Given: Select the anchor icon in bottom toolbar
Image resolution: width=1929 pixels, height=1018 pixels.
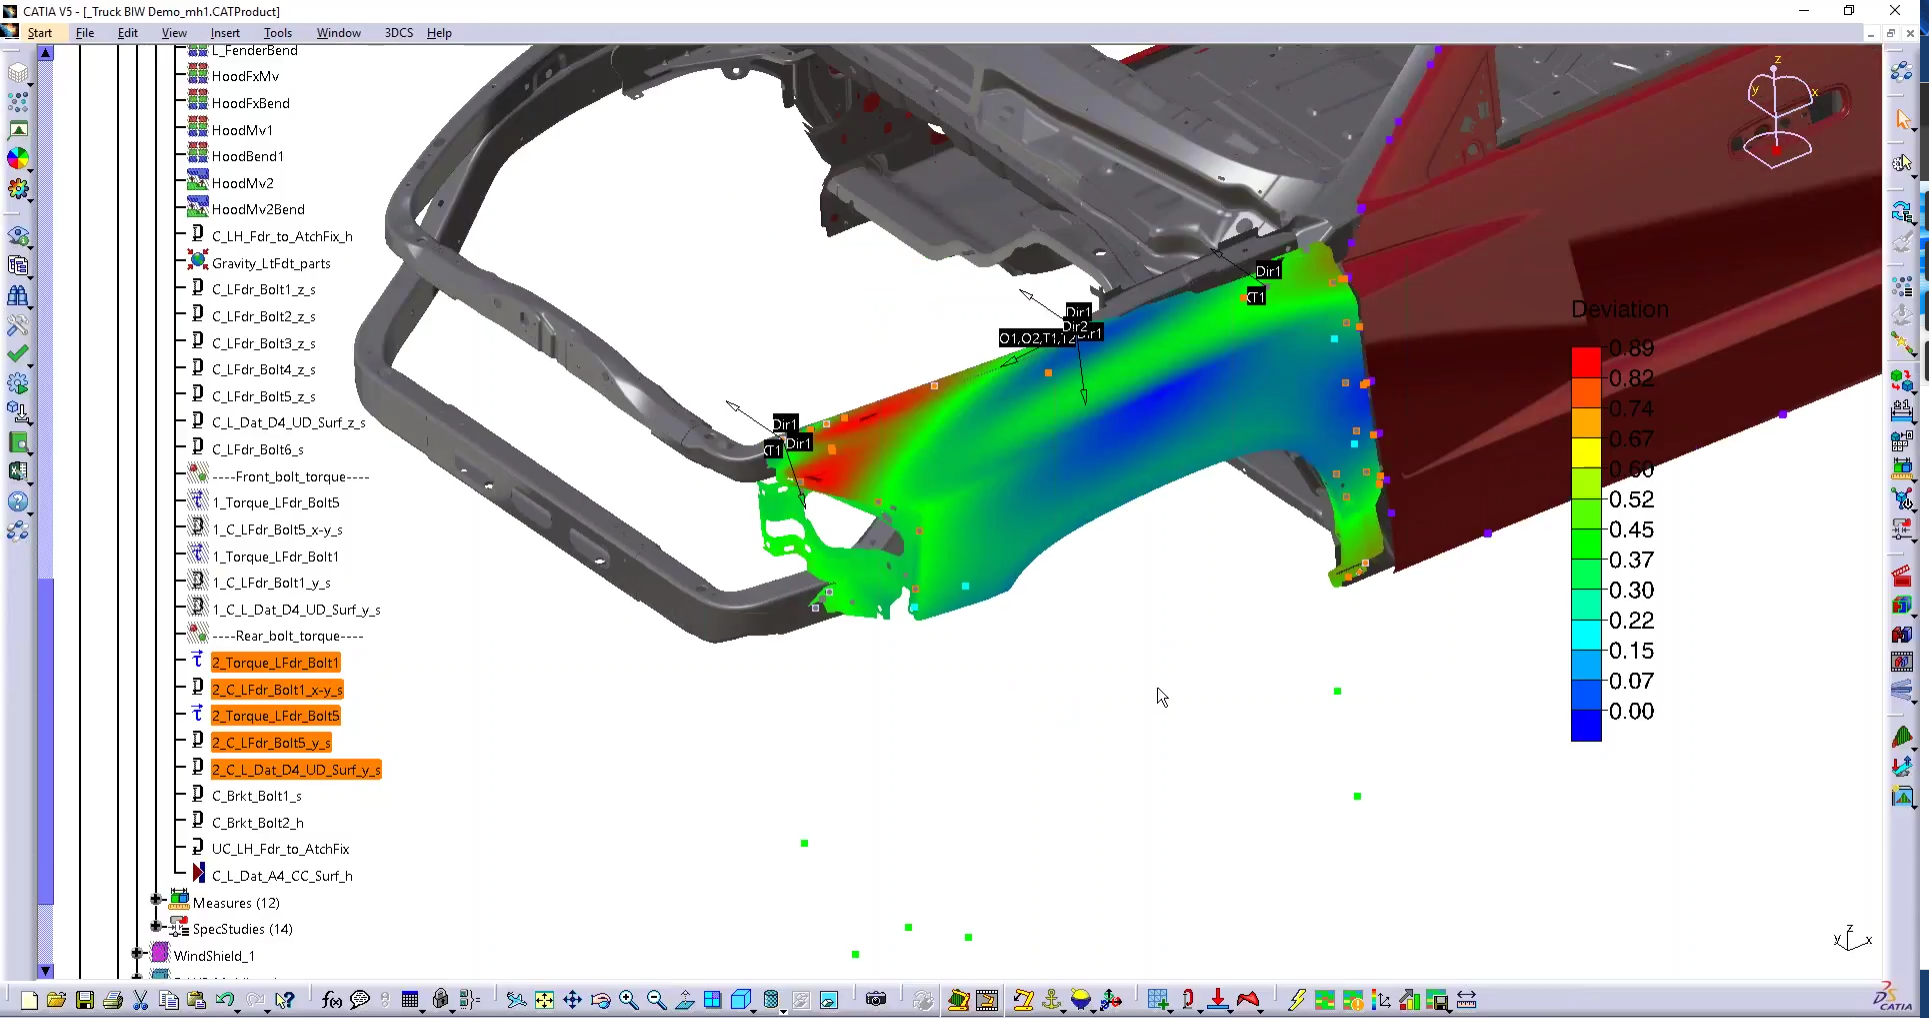Looking at the screenshot, I should [1051, 1000].
